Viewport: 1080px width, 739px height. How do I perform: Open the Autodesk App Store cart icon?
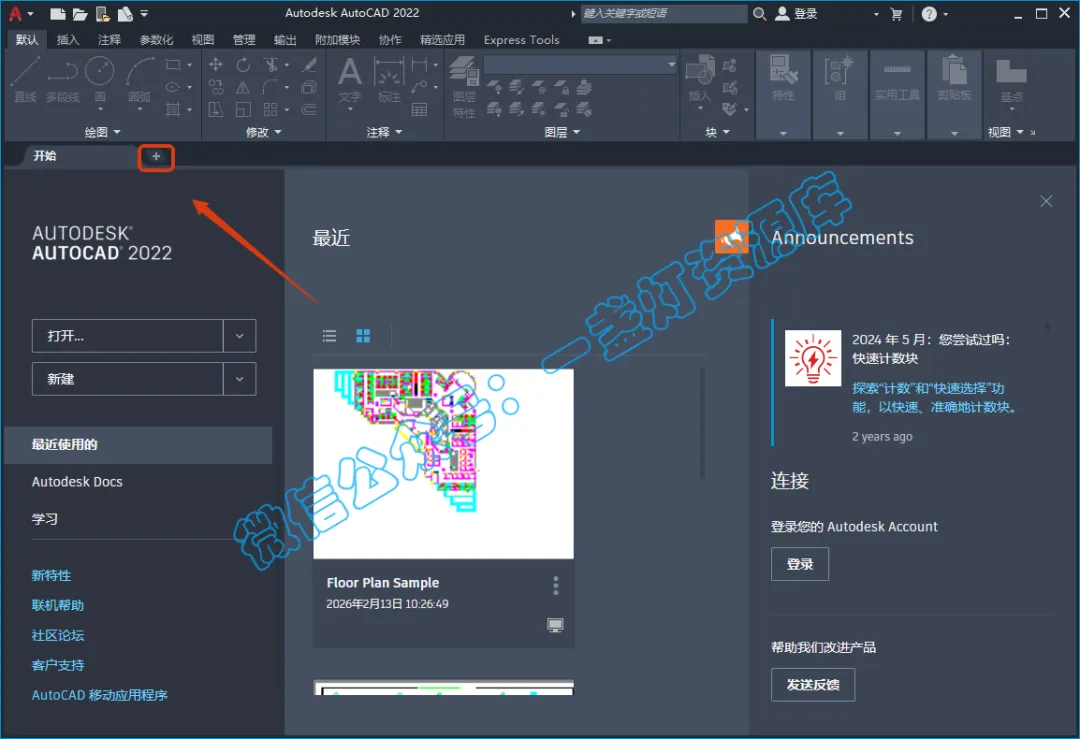896,14
